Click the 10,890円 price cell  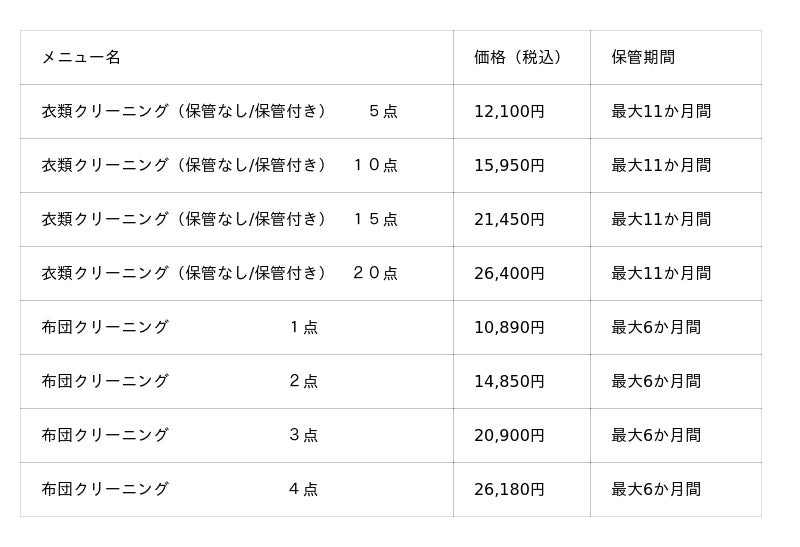click(509, 328)
